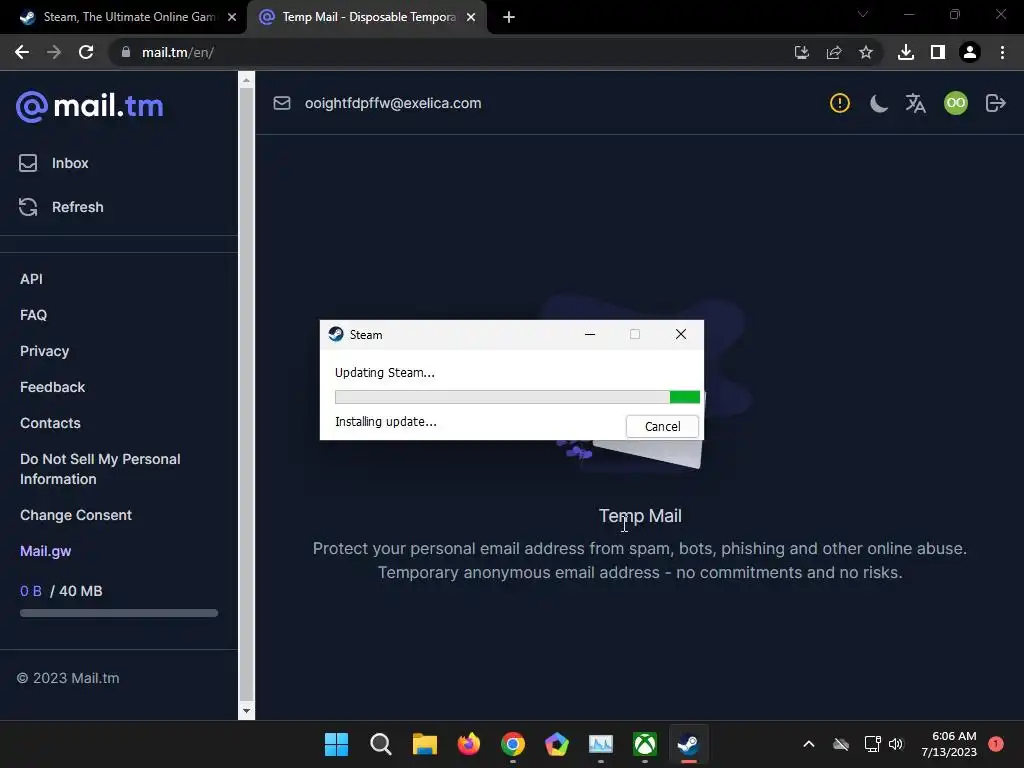Open Change Consent link
The height and width of the screenshot is (768, 1024).
(76, 515)
